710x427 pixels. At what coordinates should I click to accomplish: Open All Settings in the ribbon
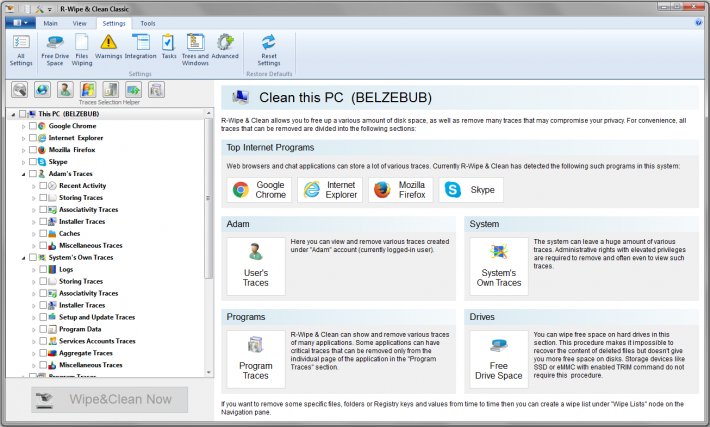pyautogui.click(x=21, y=50)
